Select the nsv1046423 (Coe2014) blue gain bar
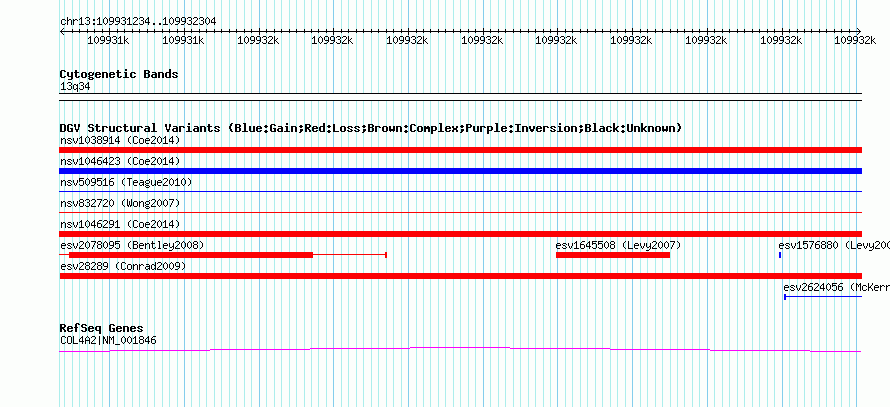The image size is (890, 407). click(x=460, y=171)
